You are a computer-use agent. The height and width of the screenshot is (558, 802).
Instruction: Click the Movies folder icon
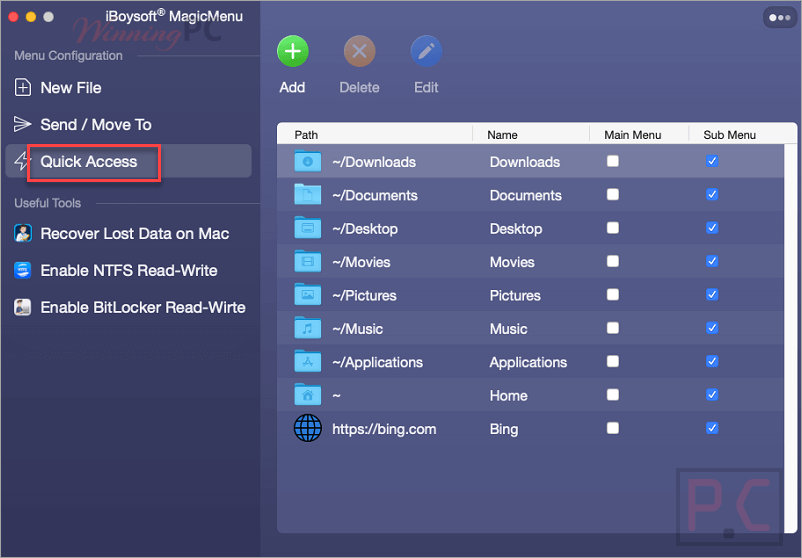click(307, 261)
